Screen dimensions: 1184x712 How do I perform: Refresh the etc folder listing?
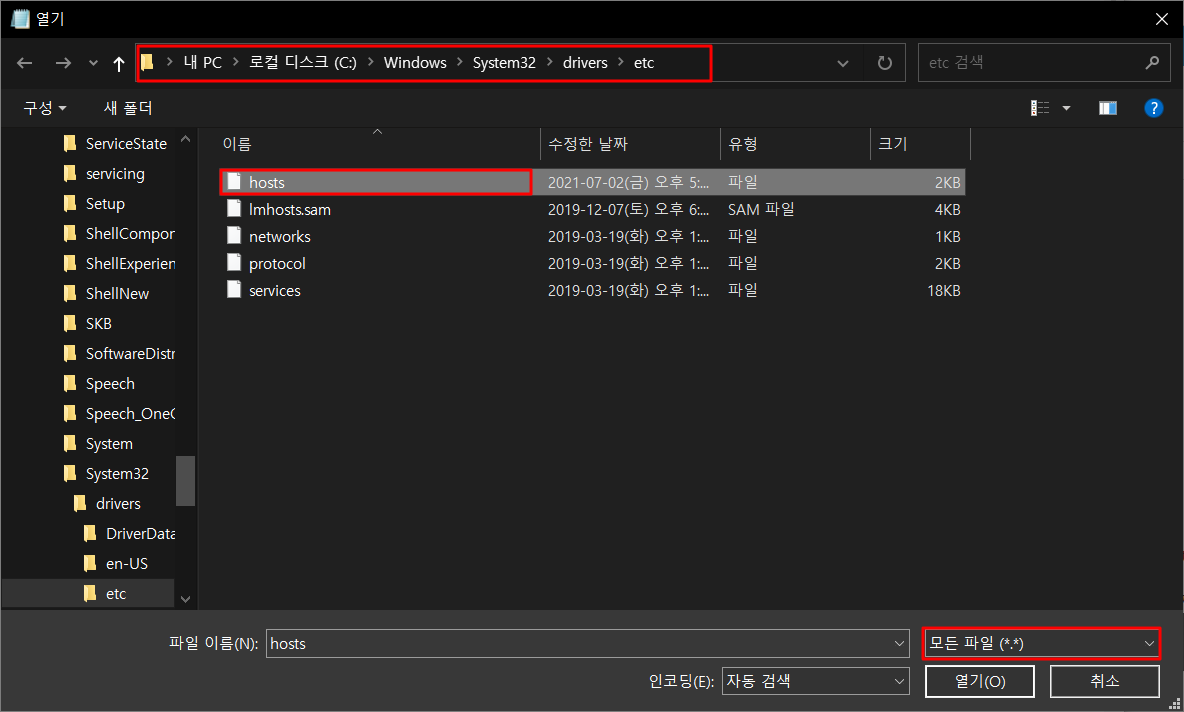click(x=884, y=63)
